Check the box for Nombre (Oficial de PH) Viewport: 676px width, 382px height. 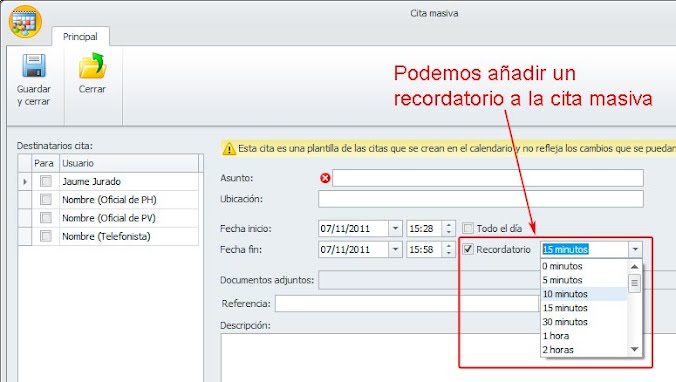click(x=46, y=199)
